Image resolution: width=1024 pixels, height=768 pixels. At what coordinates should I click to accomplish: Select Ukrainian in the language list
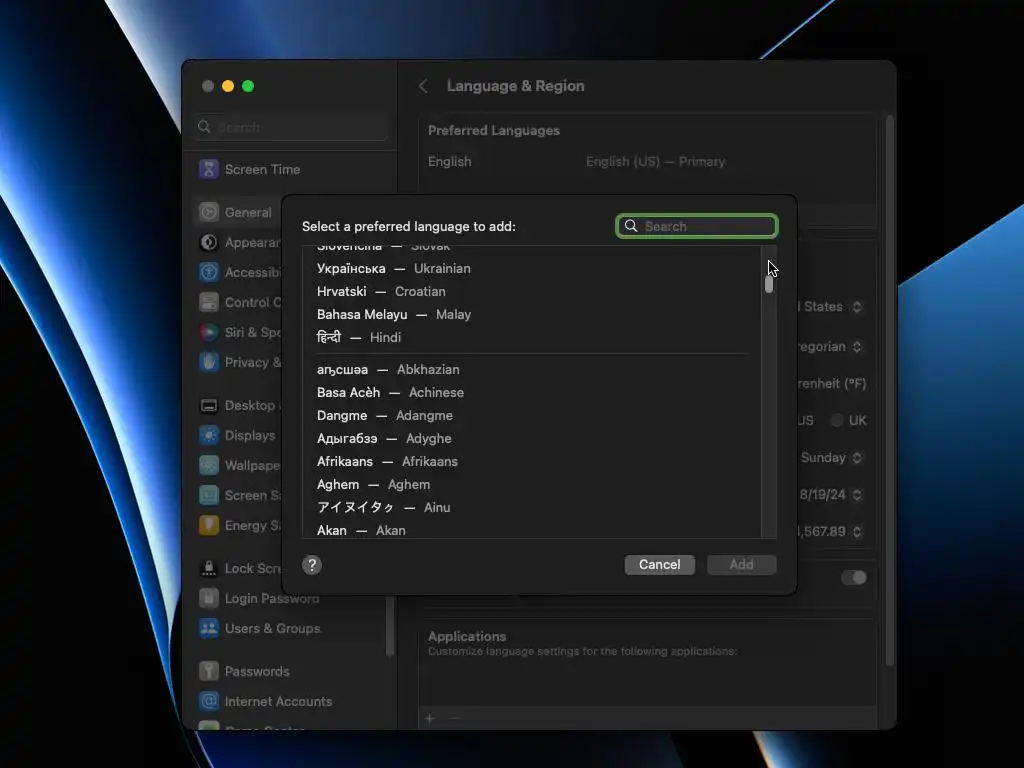pos(532,268)
